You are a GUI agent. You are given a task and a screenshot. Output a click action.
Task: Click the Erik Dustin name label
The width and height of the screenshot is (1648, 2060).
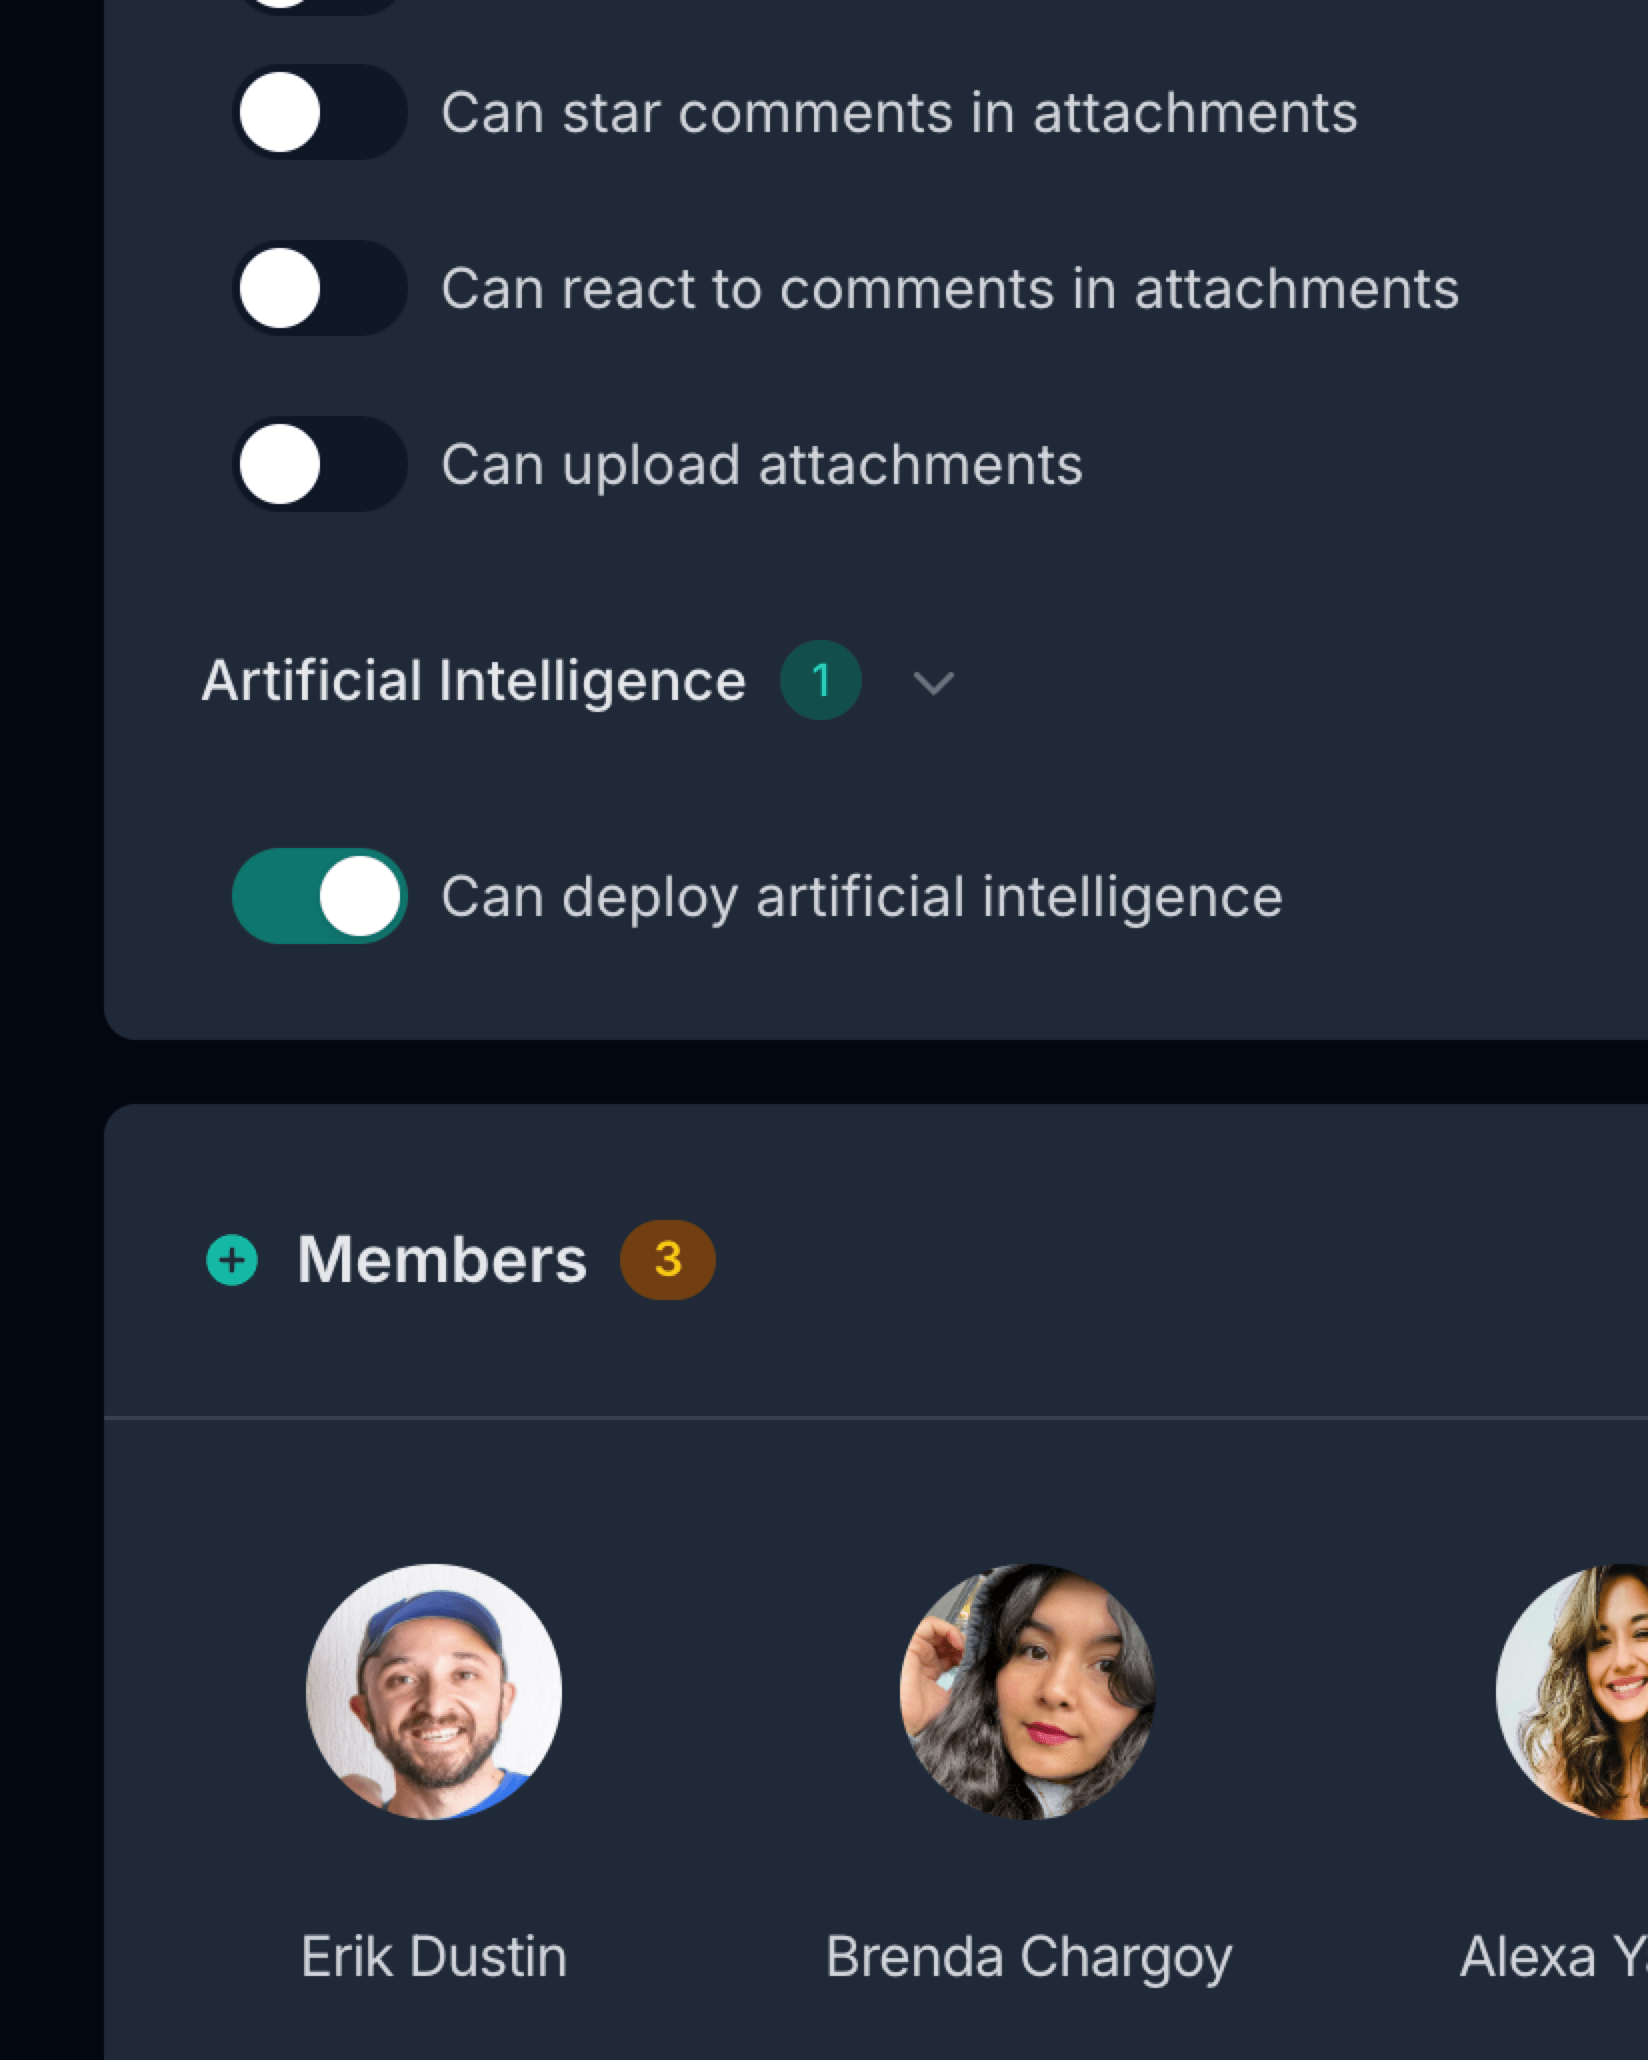click(433, 1957)
